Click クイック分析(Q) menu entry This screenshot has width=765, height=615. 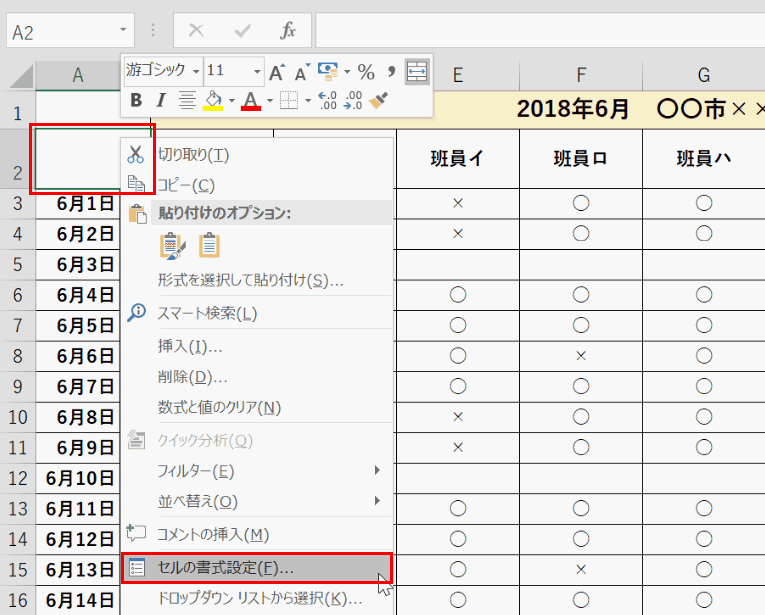tap(257, 441)
